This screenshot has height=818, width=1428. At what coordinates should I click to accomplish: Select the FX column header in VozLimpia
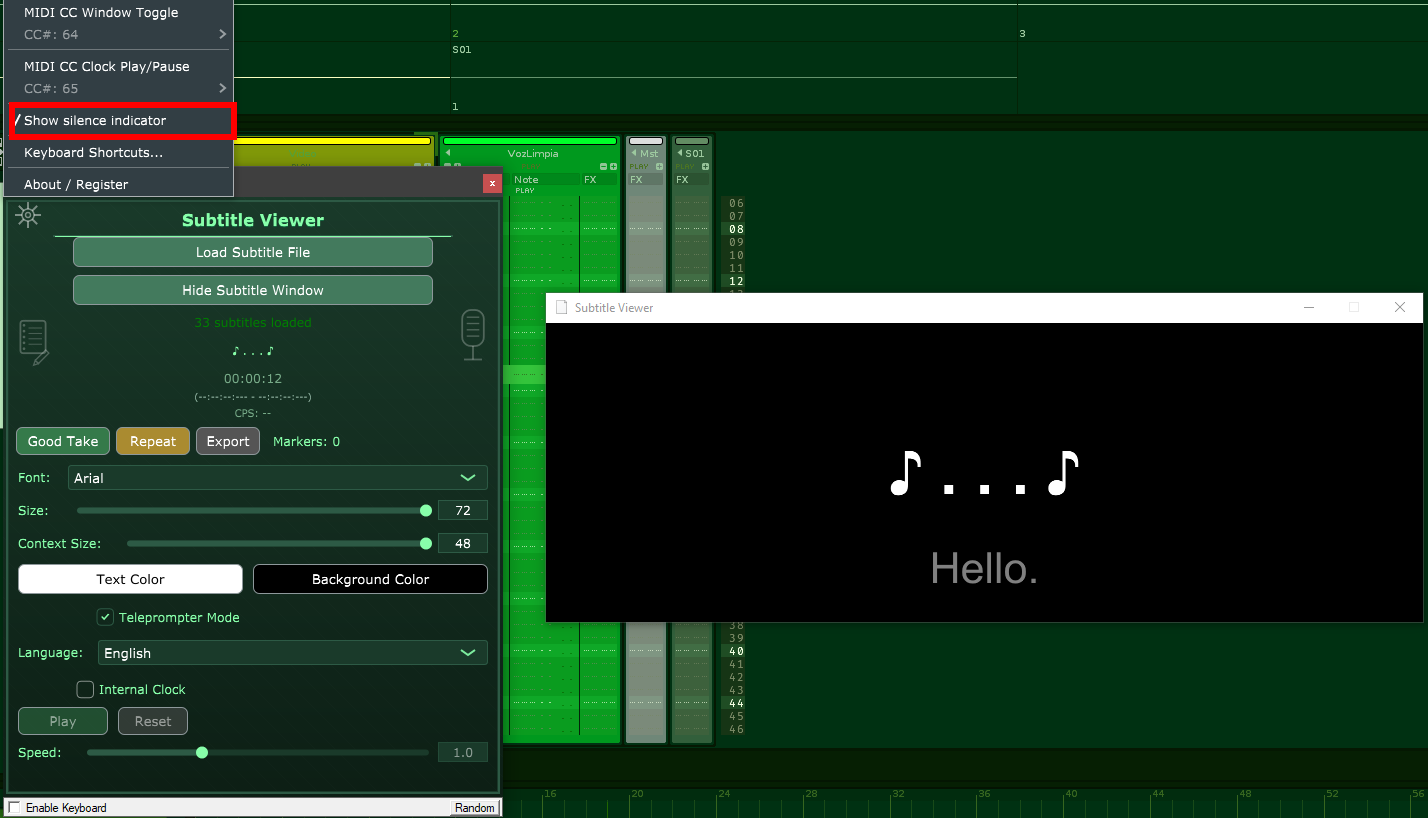click(x=600, y=180)
